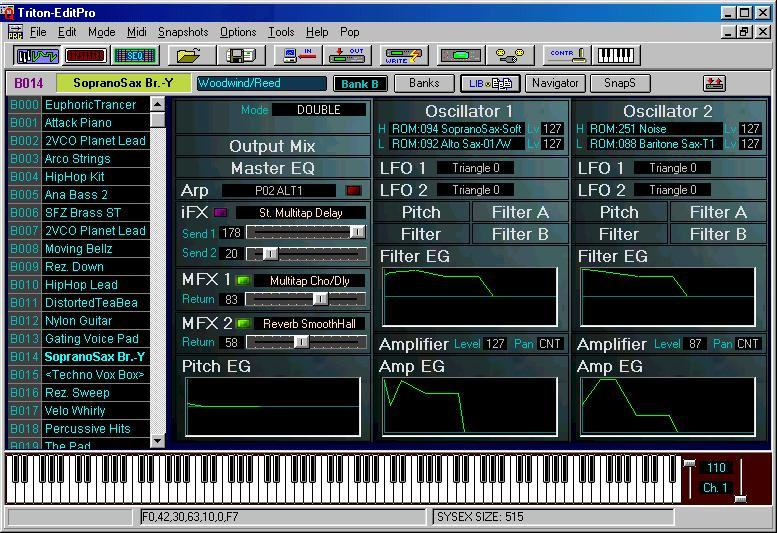The height and width of the screenshot is (533, 777).
Task: Click the Navigator button
Action: (554, 83)
